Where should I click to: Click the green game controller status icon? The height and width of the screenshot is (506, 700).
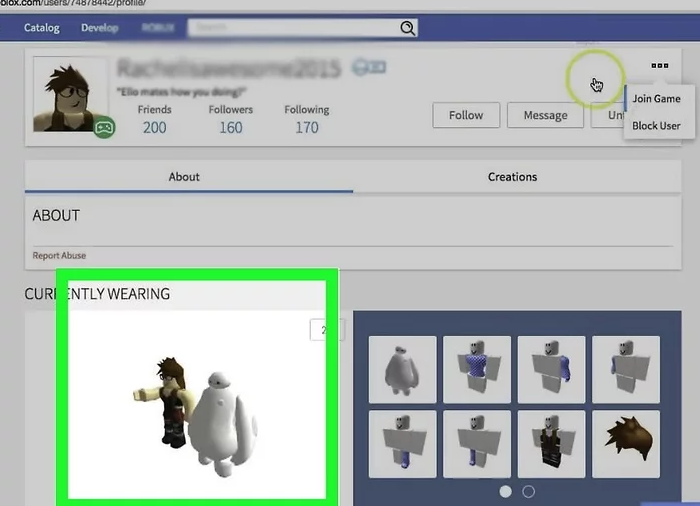tap(104, 128)
